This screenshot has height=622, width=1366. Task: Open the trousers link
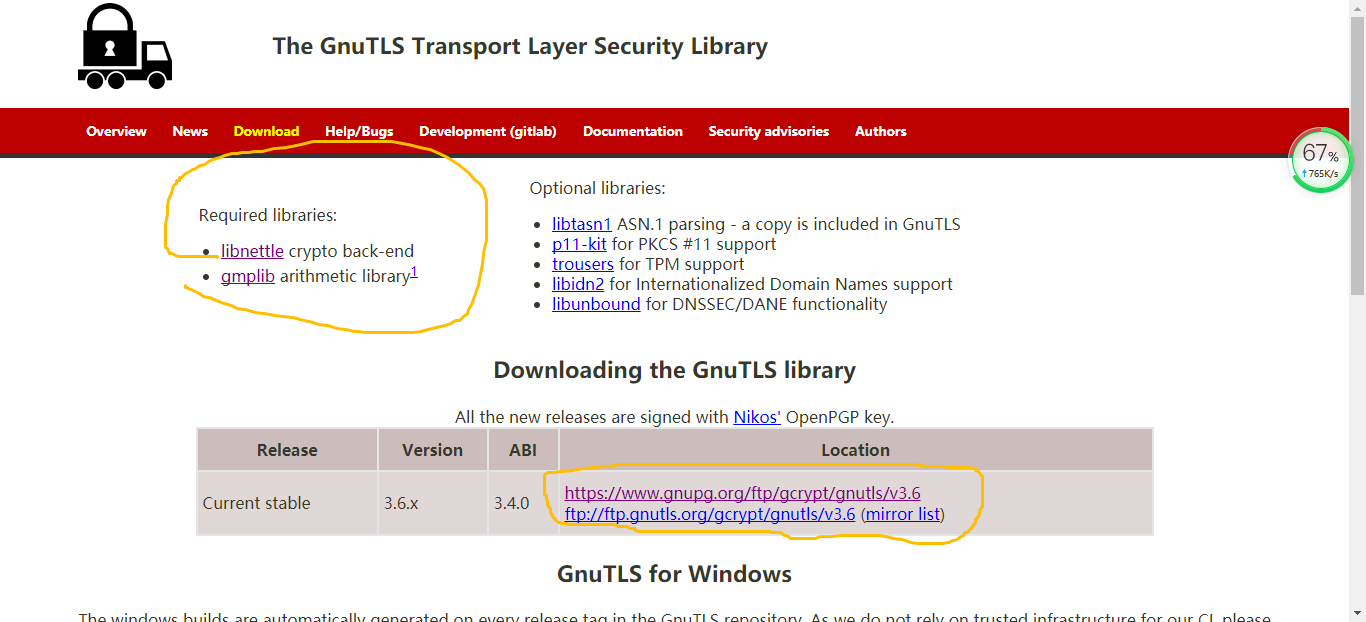tap(583, 264)
